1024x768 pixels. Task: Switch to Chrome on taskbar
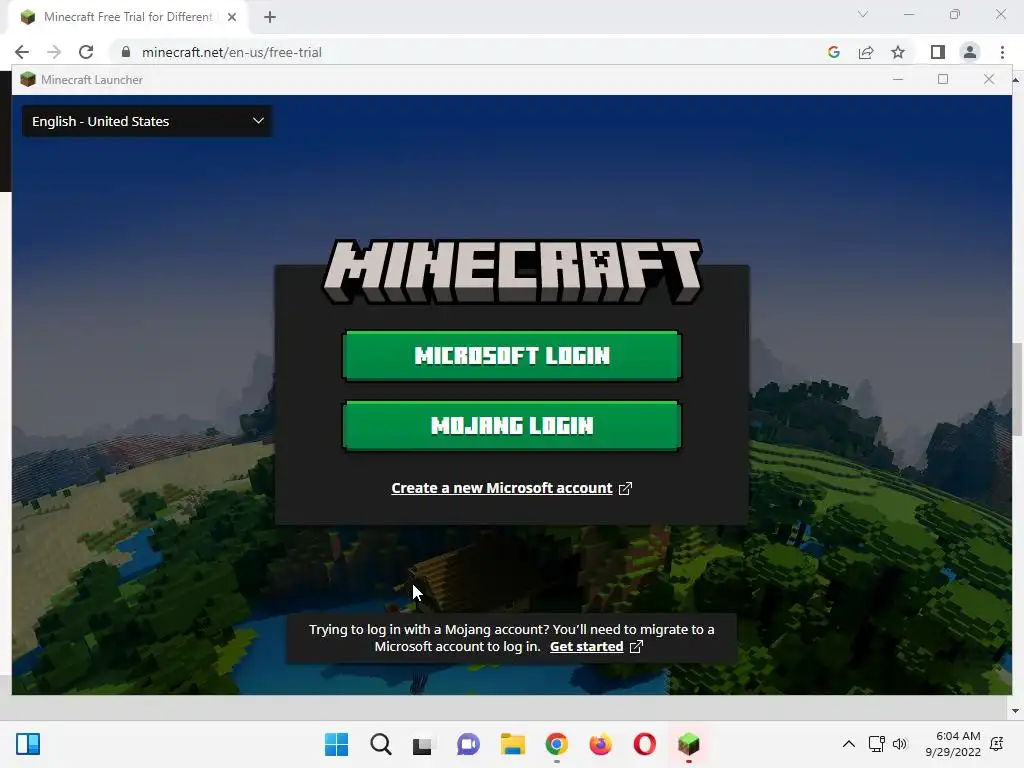coord(556,744)
